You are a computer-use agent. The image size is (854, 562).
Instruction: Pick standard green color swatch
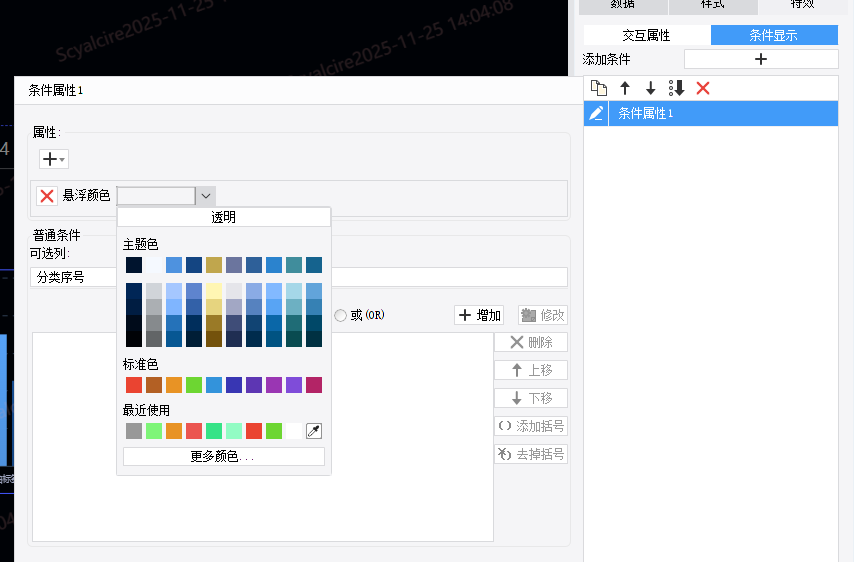tap(194, 385)
